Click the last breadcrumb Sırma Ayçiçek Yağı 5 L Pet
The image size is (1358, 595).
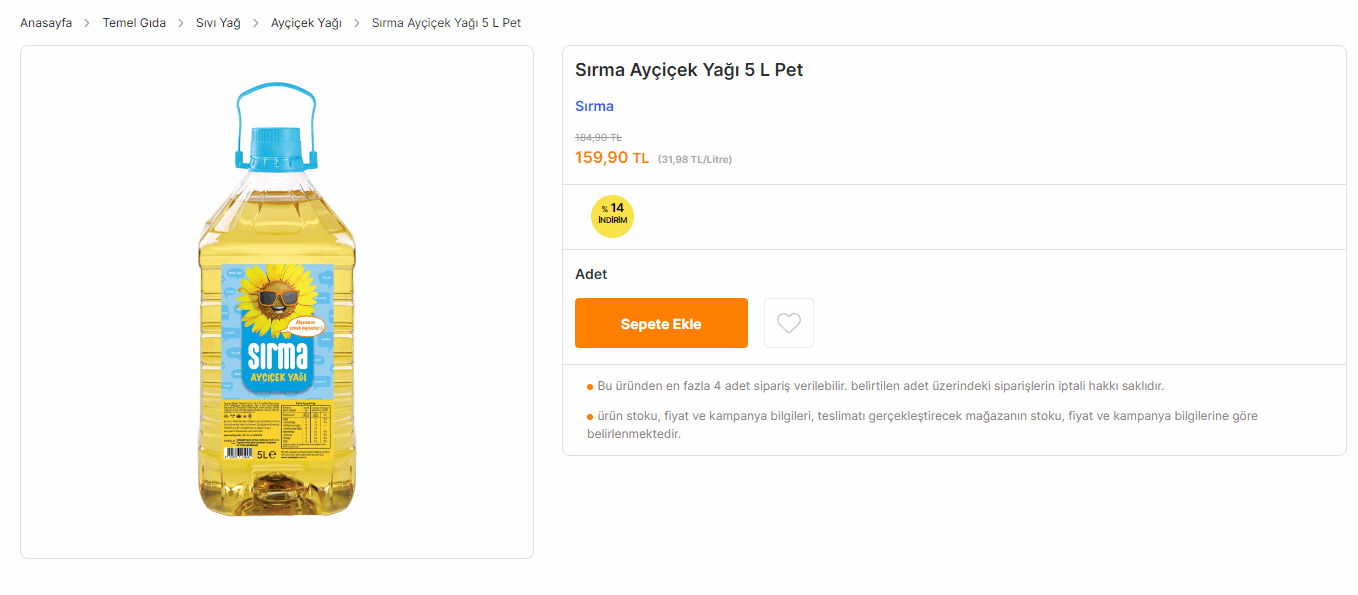click(446, 23)
